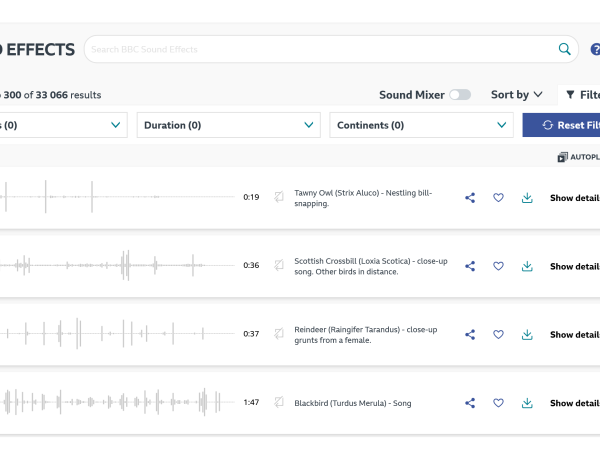Click the Search BBC Sound Effects field
This screenshot has height=450, width=600.
pyautogui.click(x=320, y=49)
